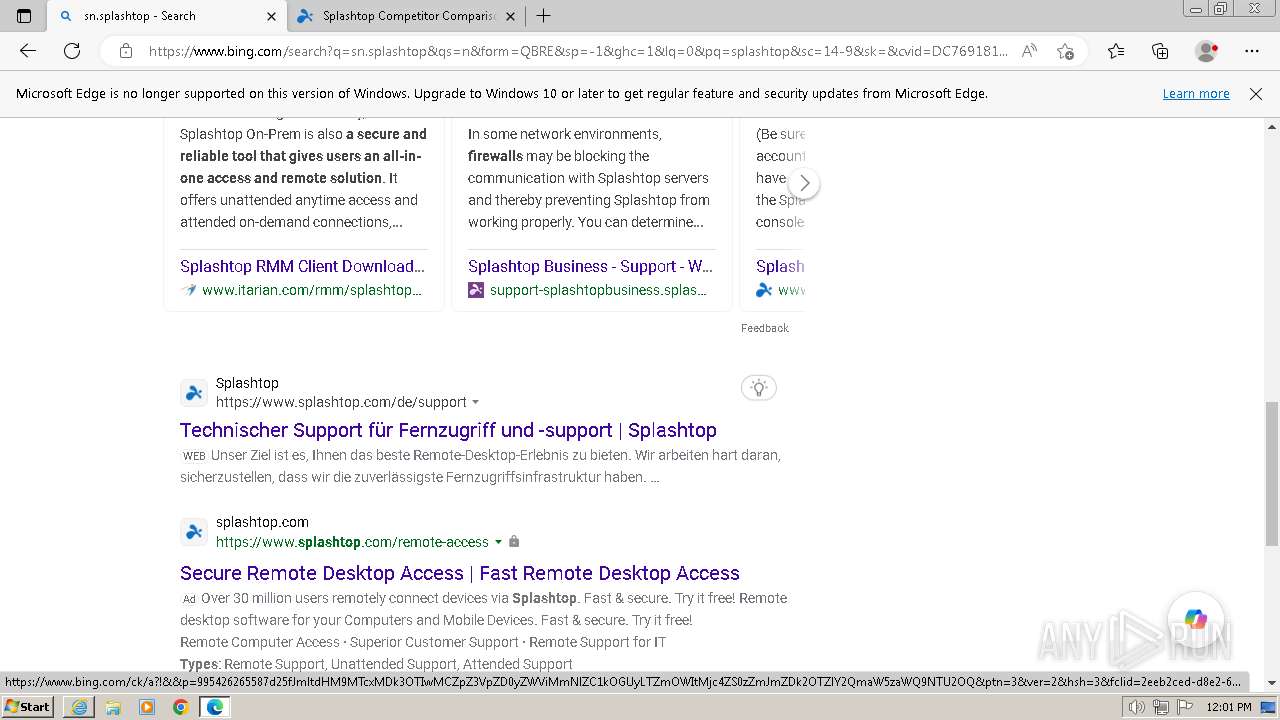Click the 12:01 PM system clock

click(1230, 707)
